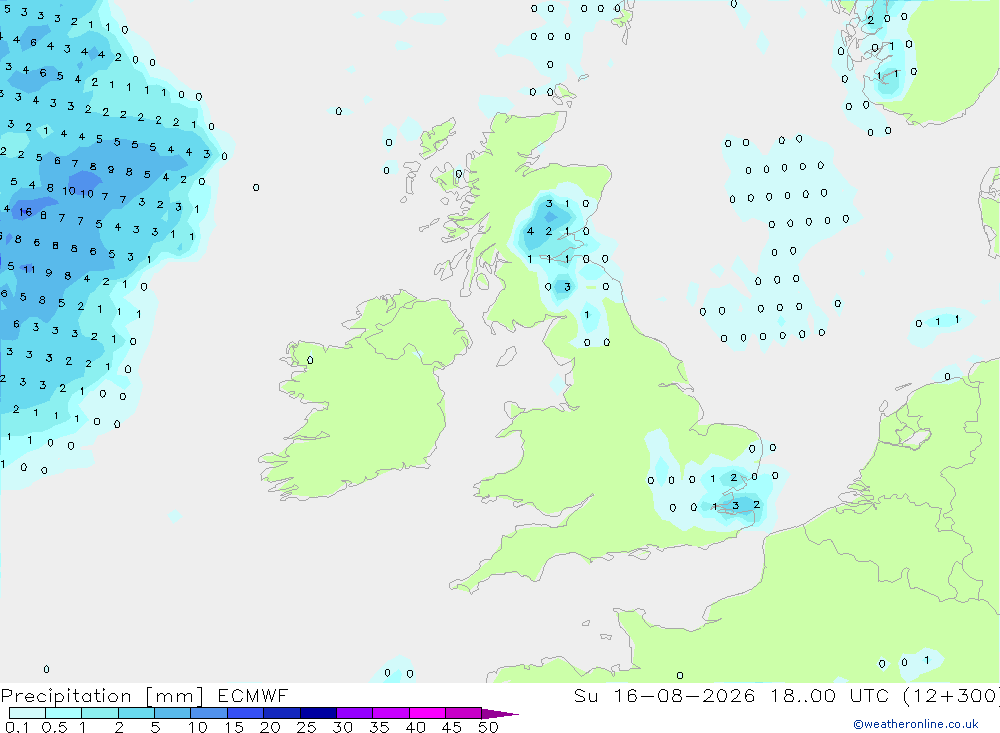Screen dimensions: 1000x733
Task: Select the '0' value off the northern French coast
Action: pyautogui.click(x=680, y=675)
